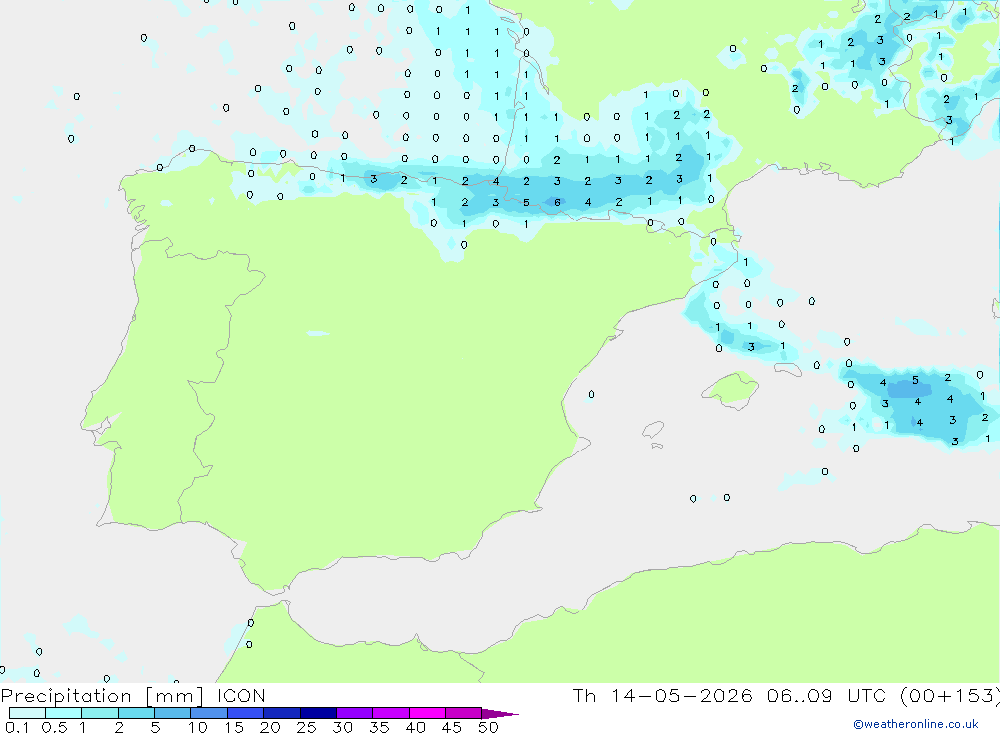Screen dimensions: 1000x733
Task: Click the legend label "10"
Action: (198, 727)
